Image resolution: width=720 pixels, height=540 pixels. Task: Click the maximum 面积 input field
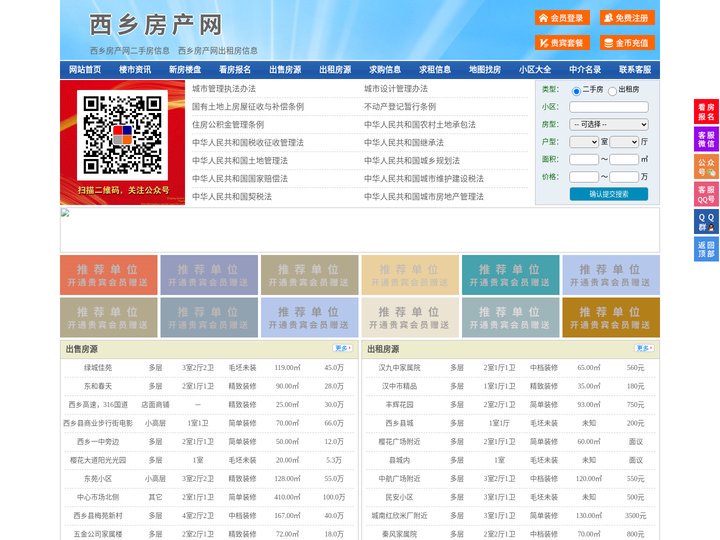pyautogui.click(x=624, y=159)
